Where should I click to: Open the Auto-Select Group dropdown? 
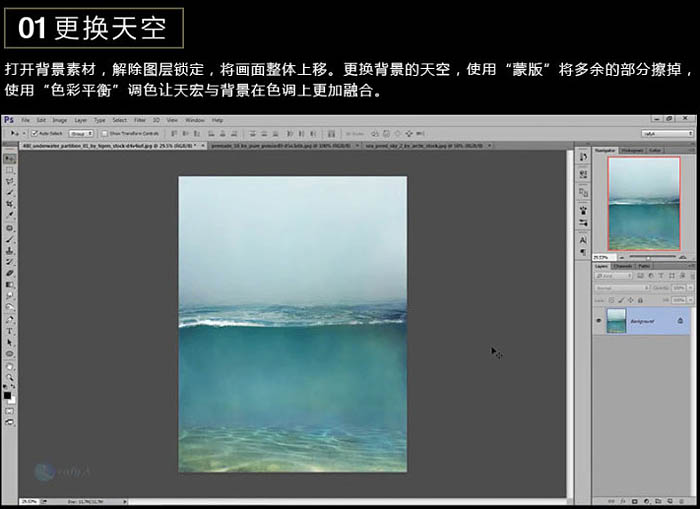pos(81,133)
